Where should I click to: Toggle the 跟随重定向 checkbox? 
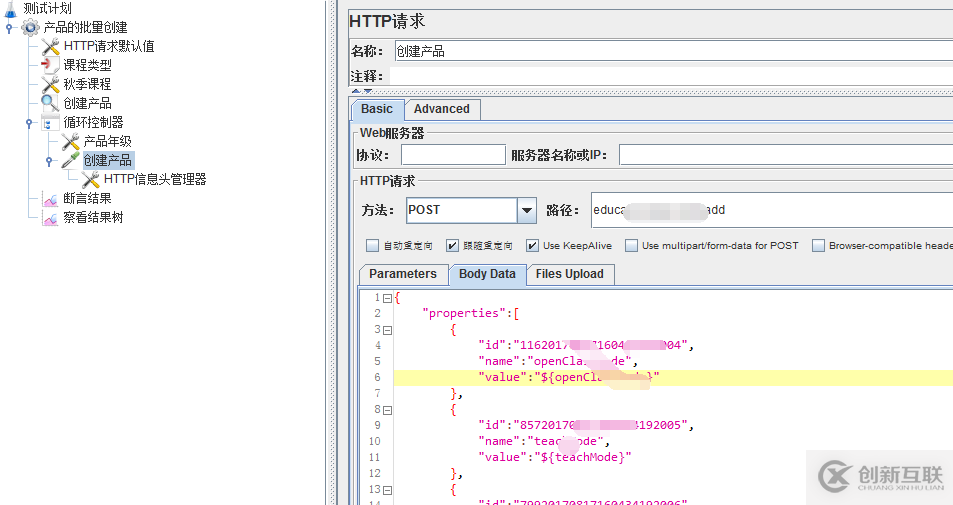[x=452, y=246]
